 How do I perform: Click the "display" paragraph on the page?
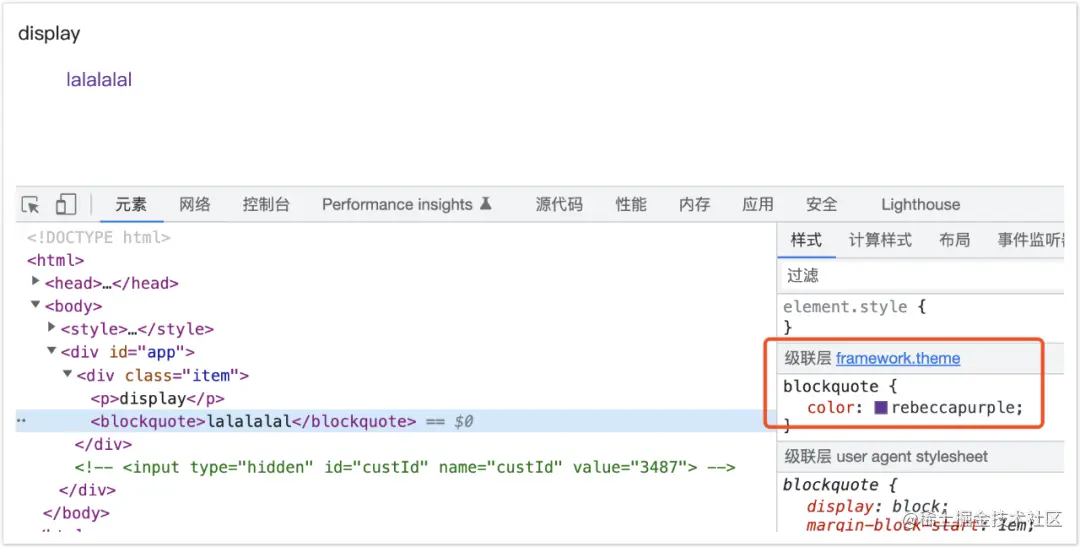click(49, 33)
